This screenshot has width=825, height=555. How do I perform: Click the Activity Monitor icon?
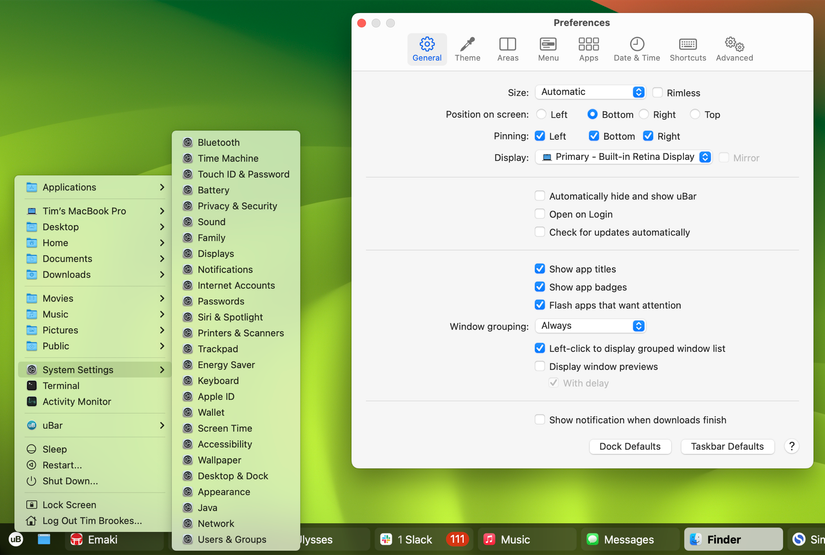point(32,401)
